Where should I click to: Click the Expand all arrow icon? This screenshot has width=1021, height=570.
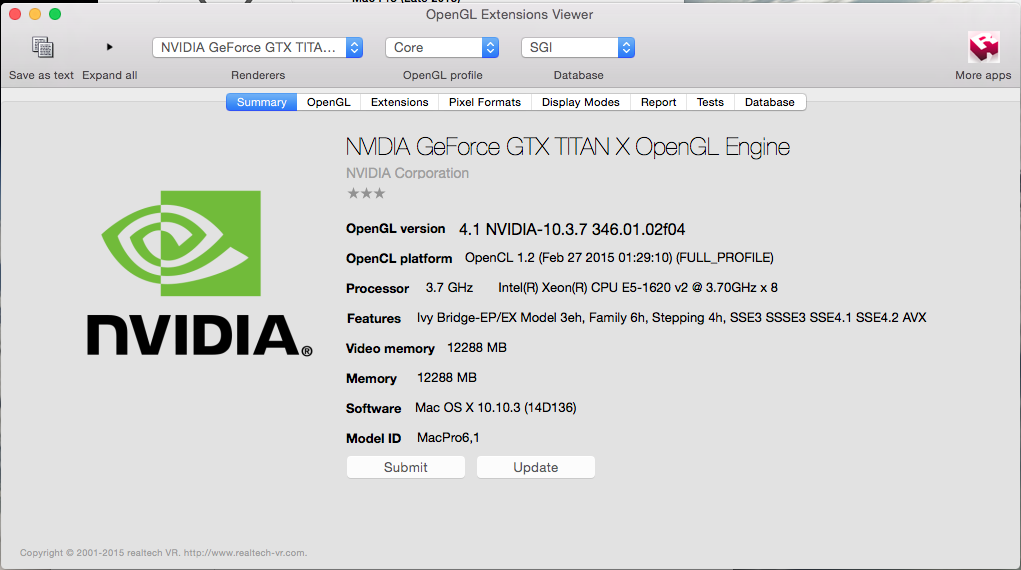click(109, 47)
